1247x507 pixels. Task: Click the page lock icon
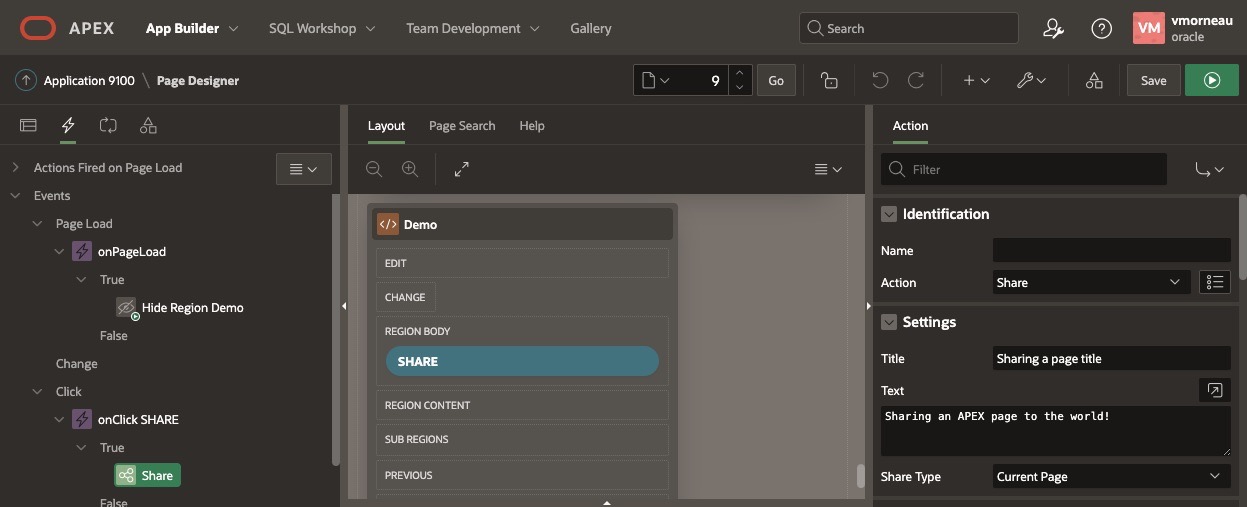[x=828, y=81]
